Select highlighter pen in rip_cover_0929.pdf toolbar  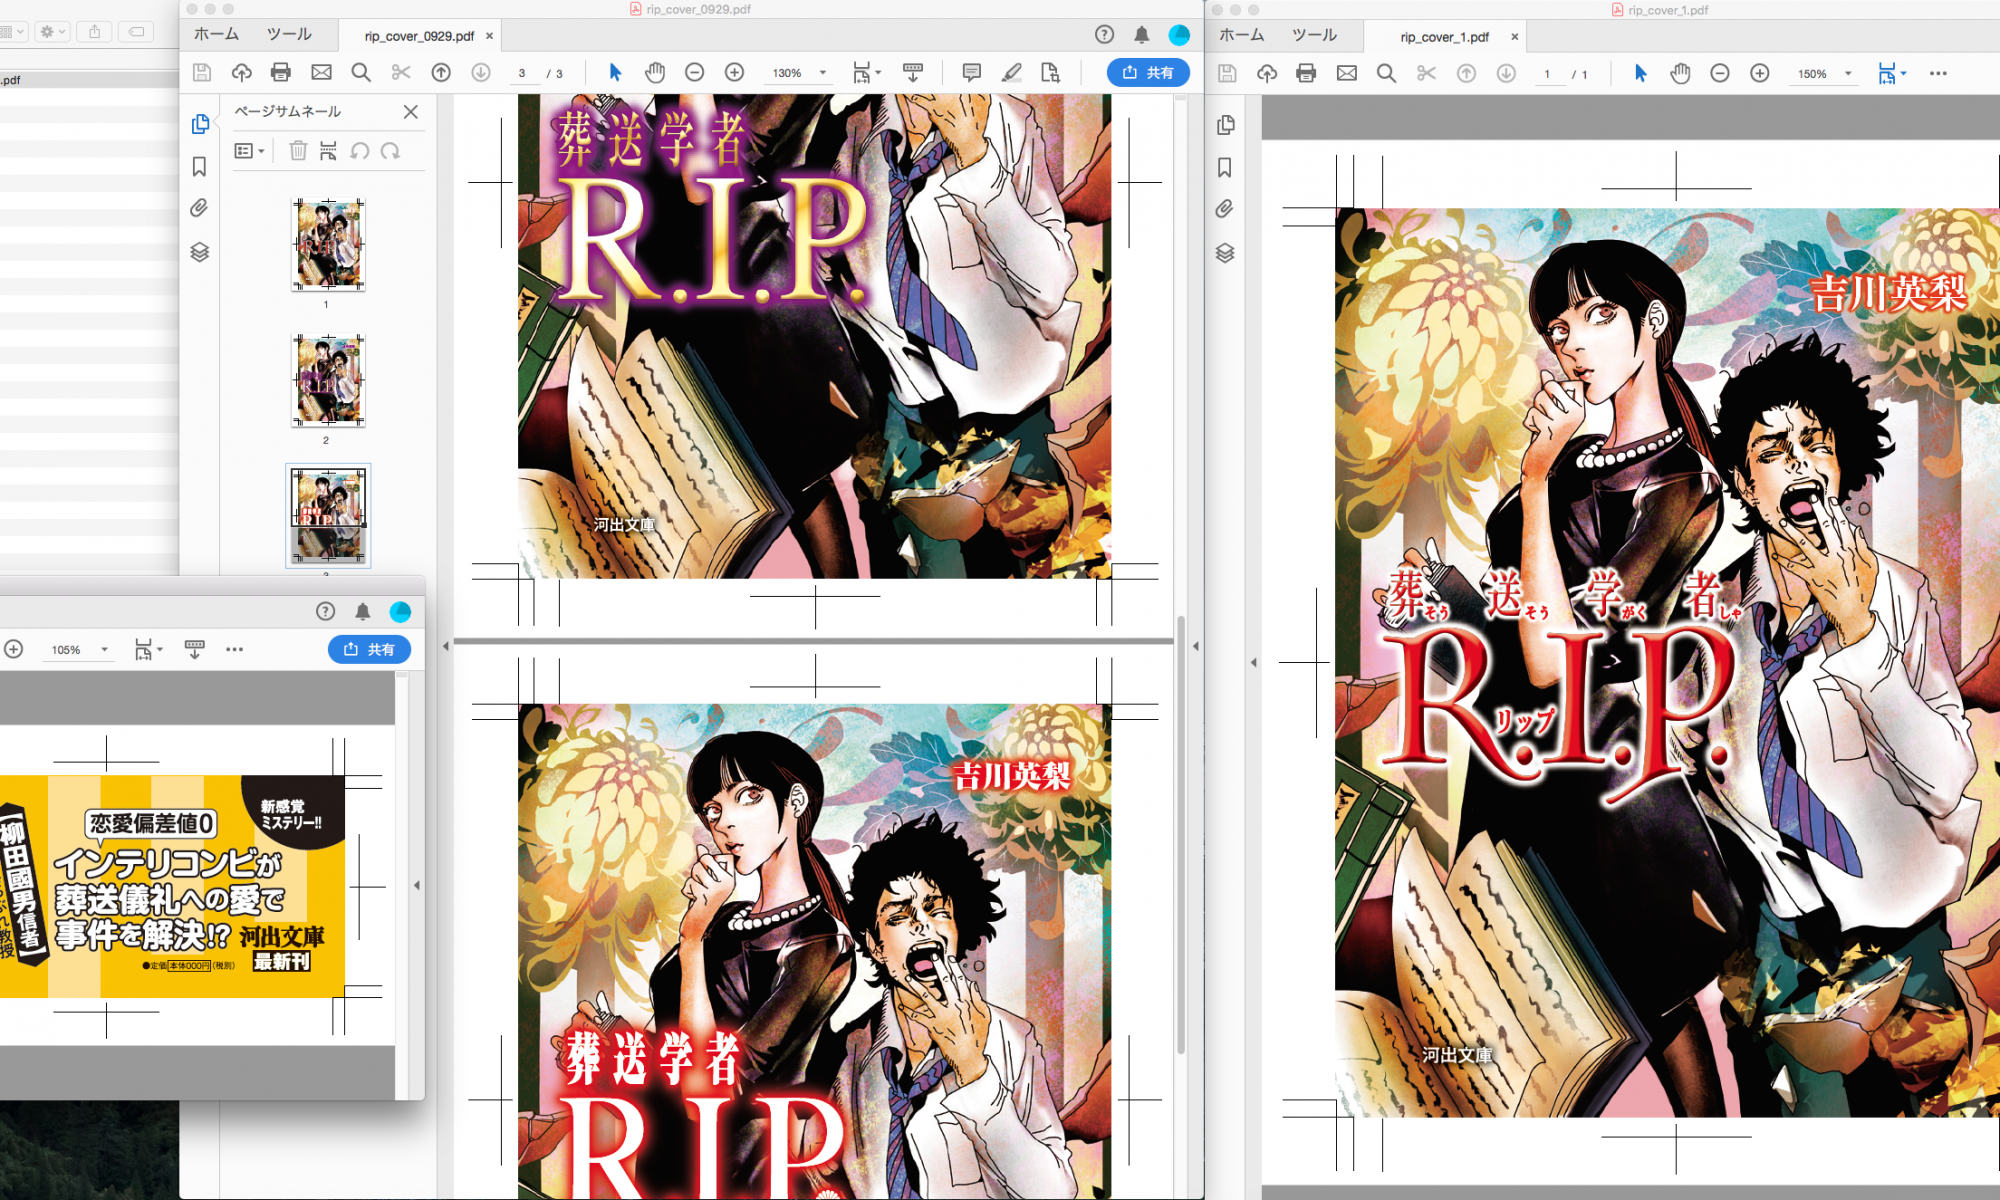point(1011,73)
